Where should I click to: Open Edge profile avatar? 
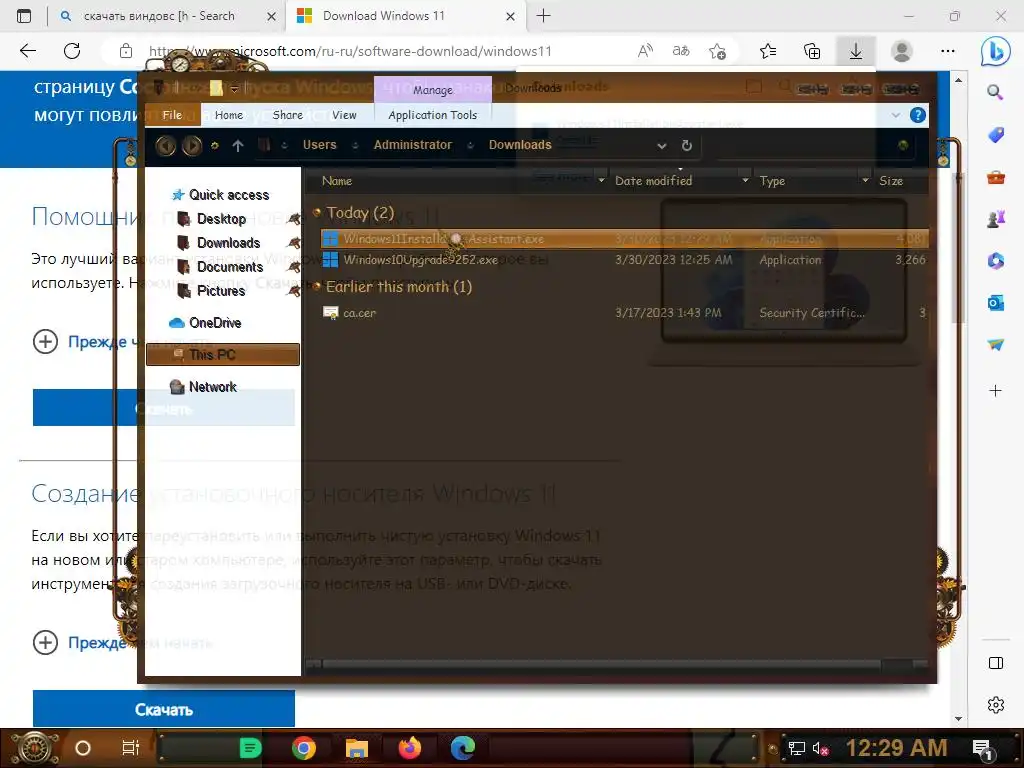point(902,51)
